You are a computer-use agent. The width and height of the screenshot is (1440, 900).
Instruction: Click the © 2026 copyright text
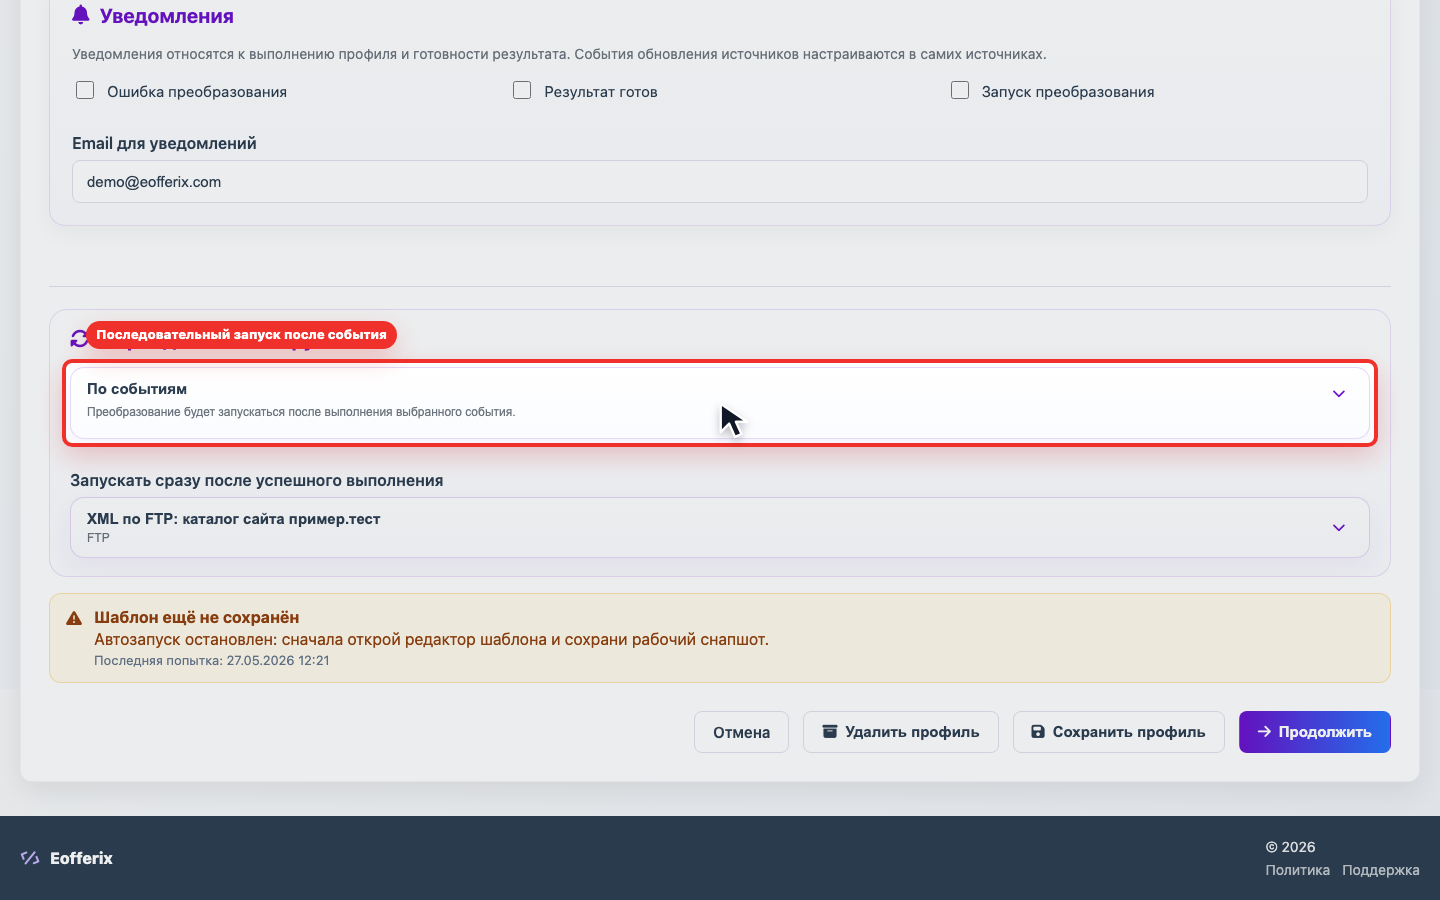[1290, 847]
